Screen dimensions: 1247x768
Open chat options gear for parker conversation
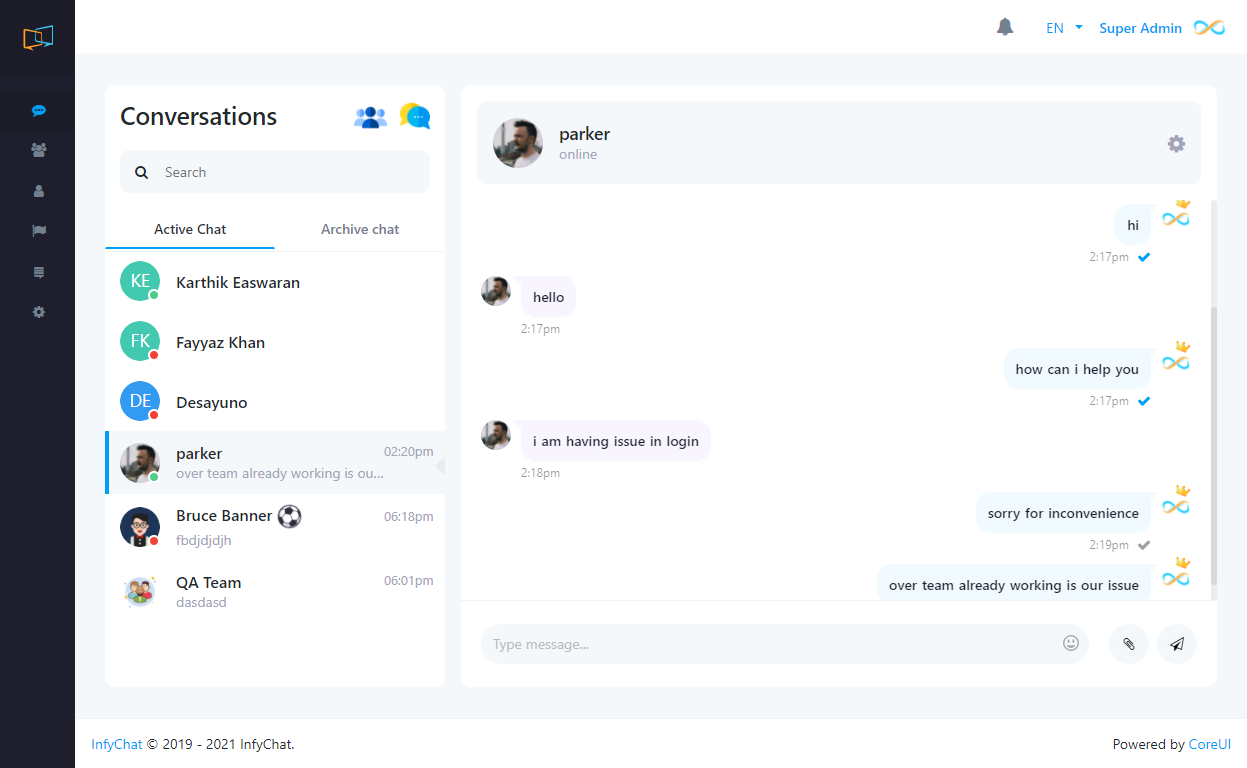[1176, 143]
